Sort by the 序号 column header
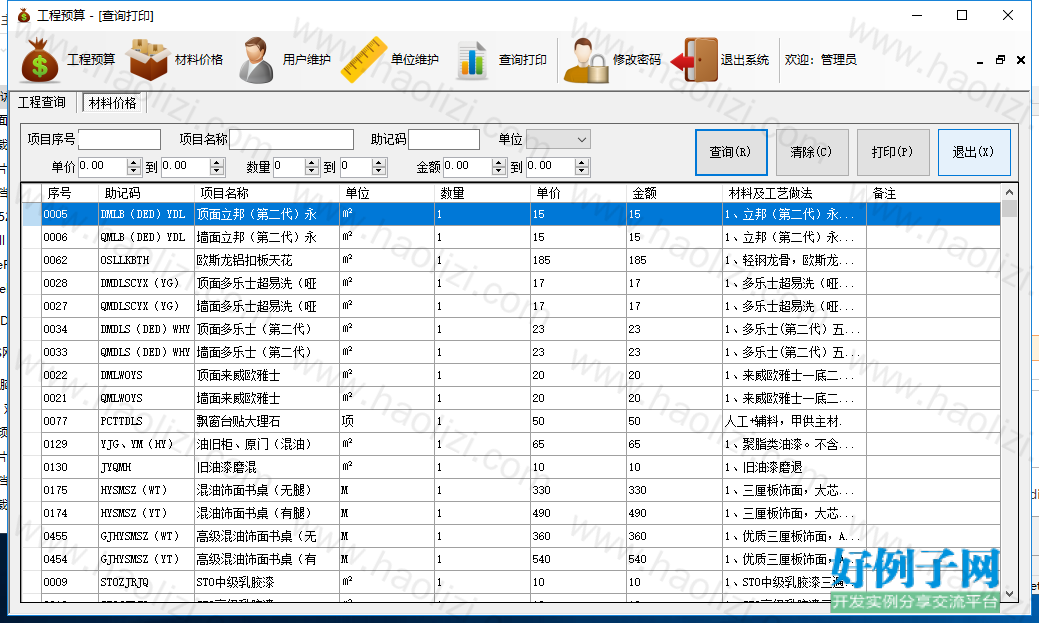The height and width of the screenshot is (623, 1039). tap(70, 193)
